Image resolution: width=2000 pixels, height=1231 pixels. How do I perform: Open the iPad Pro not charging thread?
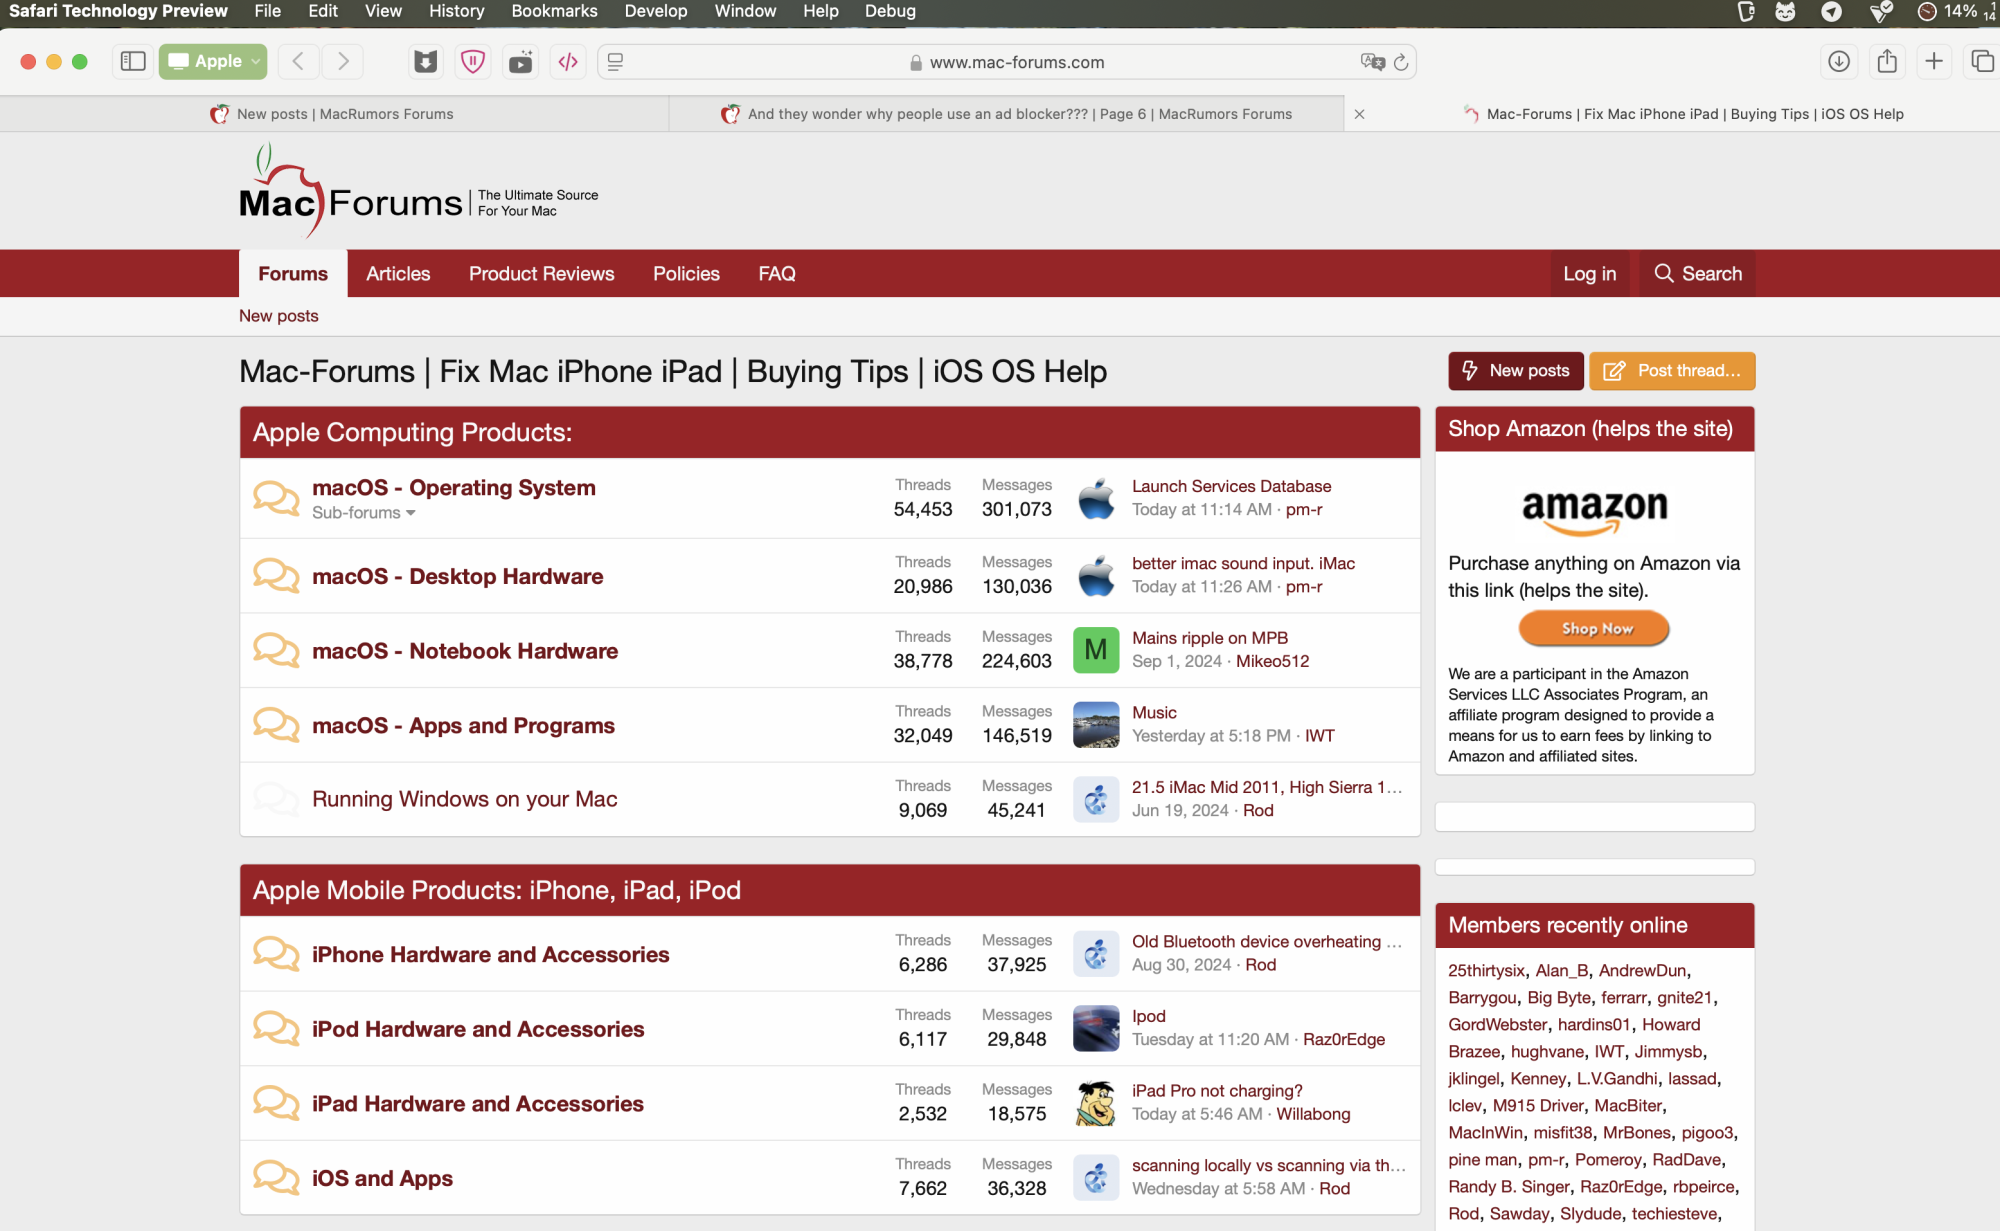(x=1217, y=1091)
